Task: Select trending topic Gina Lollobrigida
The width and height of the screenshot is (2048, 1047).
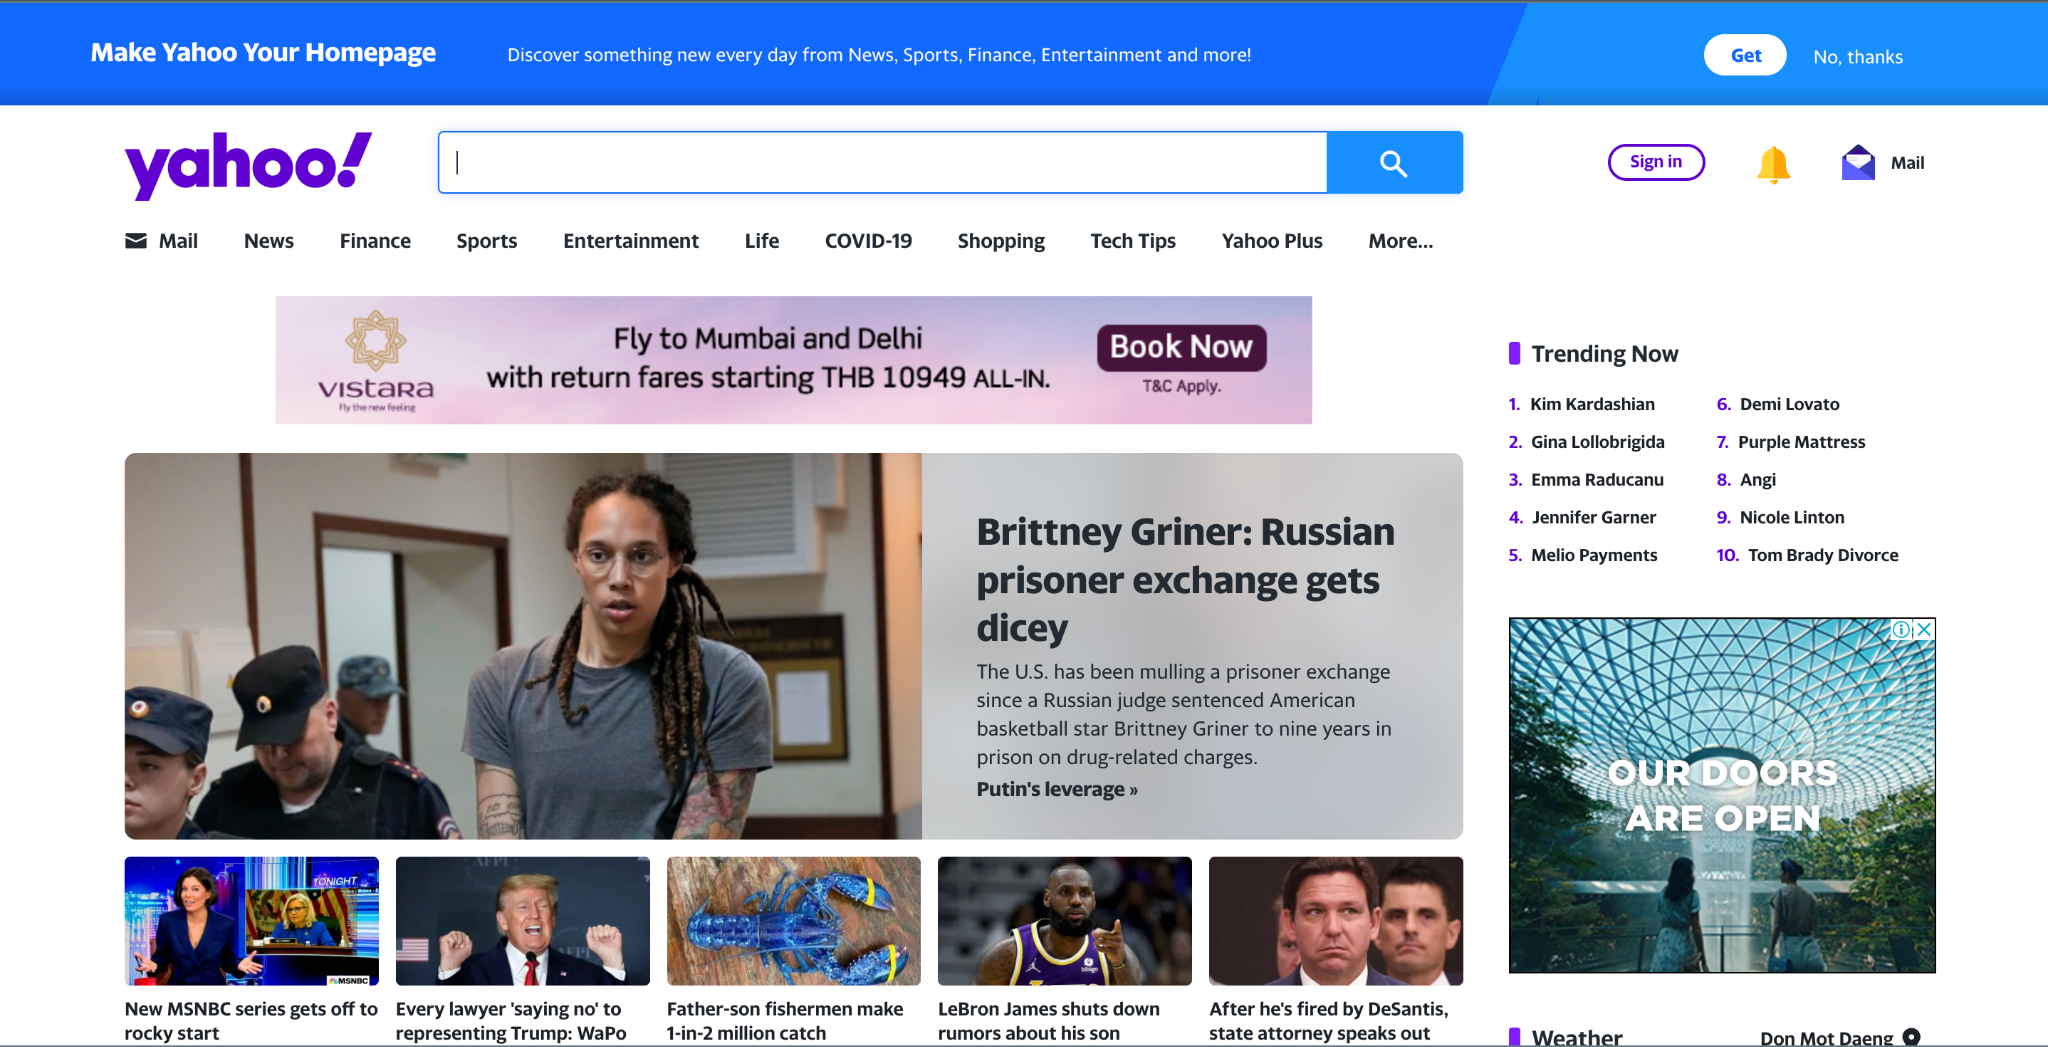Action: [1597, 442]
